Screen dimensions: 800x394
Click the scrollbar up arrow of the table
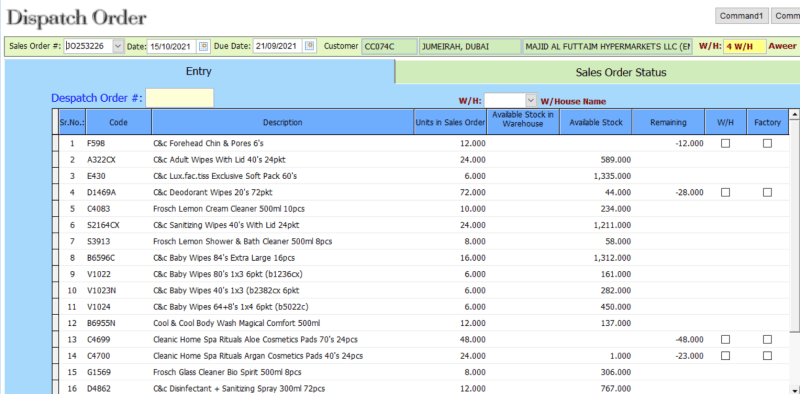[x=794, y=114]
